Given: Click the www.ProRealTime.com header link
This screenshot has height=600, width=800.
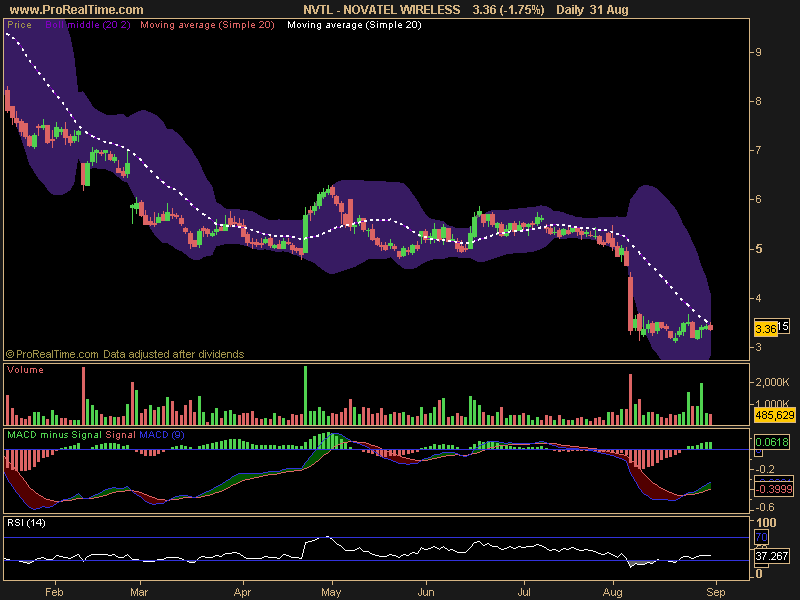Looking at the screenshot, I should [77, 10].
